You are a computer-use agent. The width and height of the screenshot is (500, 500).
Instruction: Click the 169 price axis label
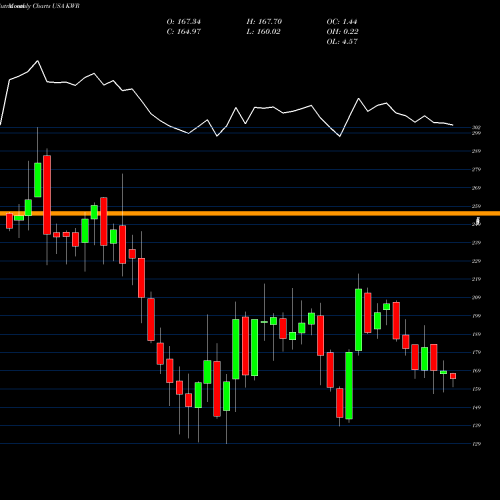tap(476, 371)
